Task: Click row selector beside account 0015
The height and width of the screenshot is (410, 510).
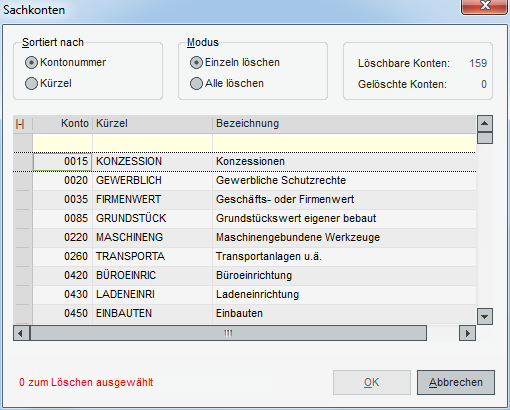Action: coord(23,162)
